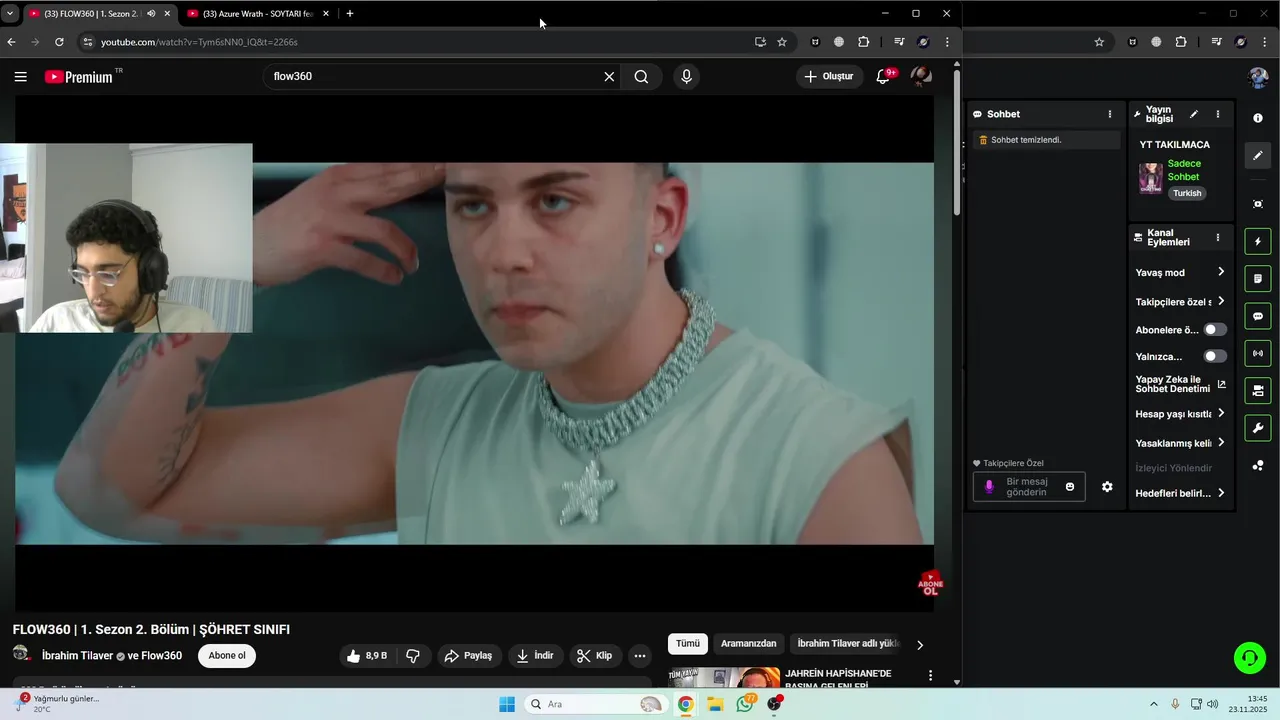
Task: Click the İndir download button
Action: [535, 656]
